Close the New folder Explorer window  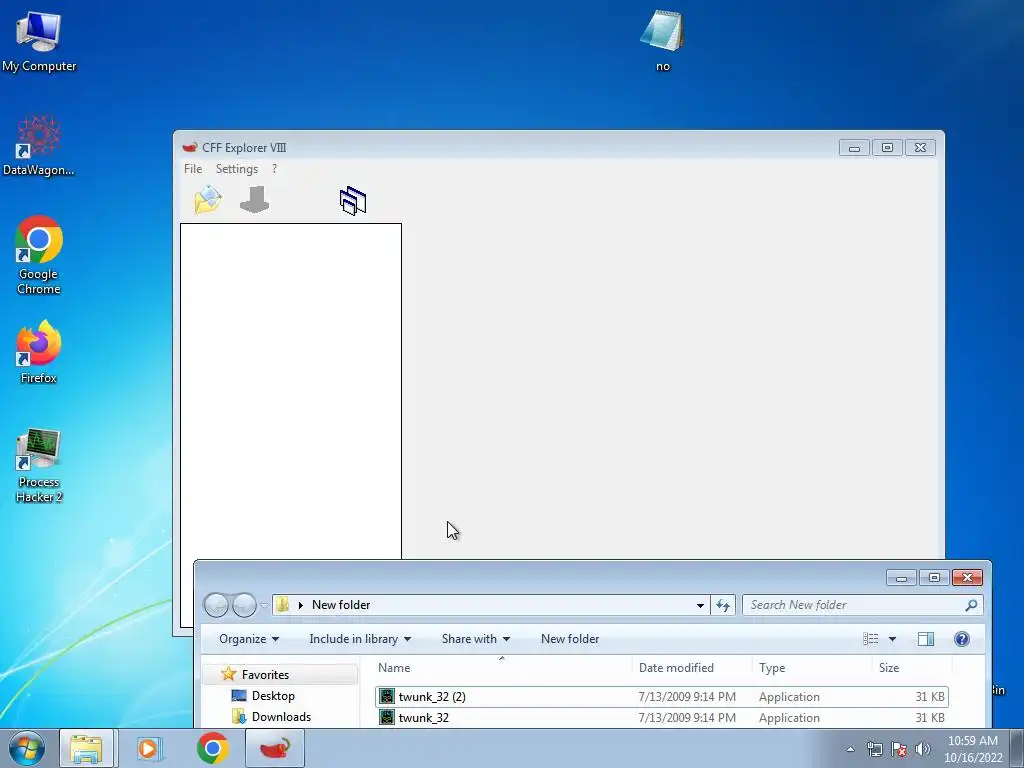967,578
